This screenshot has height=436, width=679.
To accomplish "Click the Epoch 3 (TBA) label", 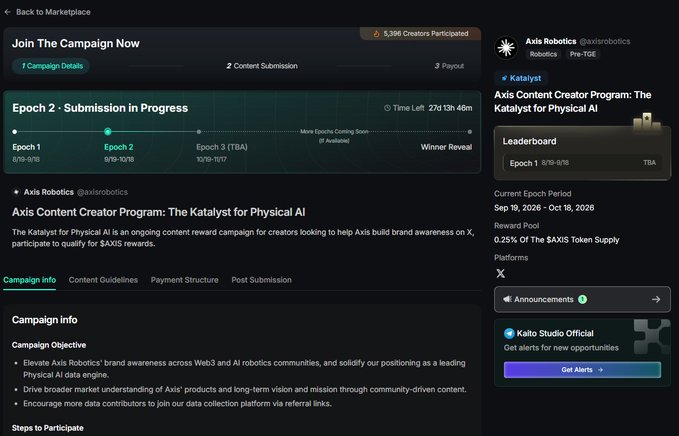I will tap(222, 147).
